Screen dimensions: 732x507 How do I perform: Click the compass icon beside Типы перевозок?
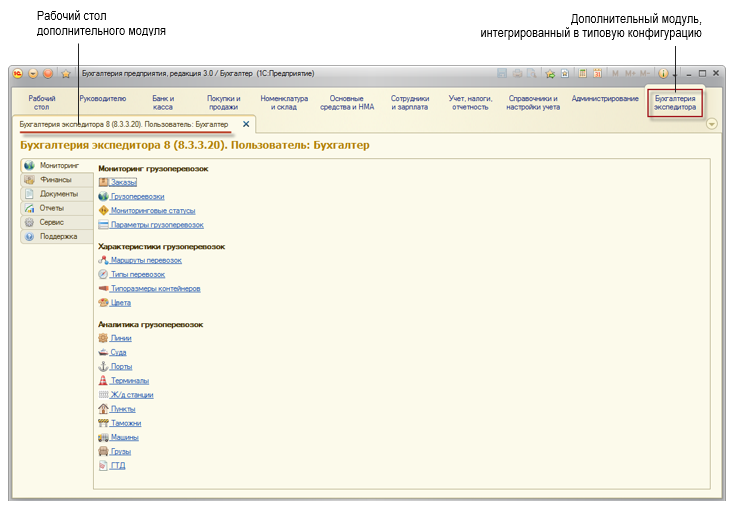point(103,275)
